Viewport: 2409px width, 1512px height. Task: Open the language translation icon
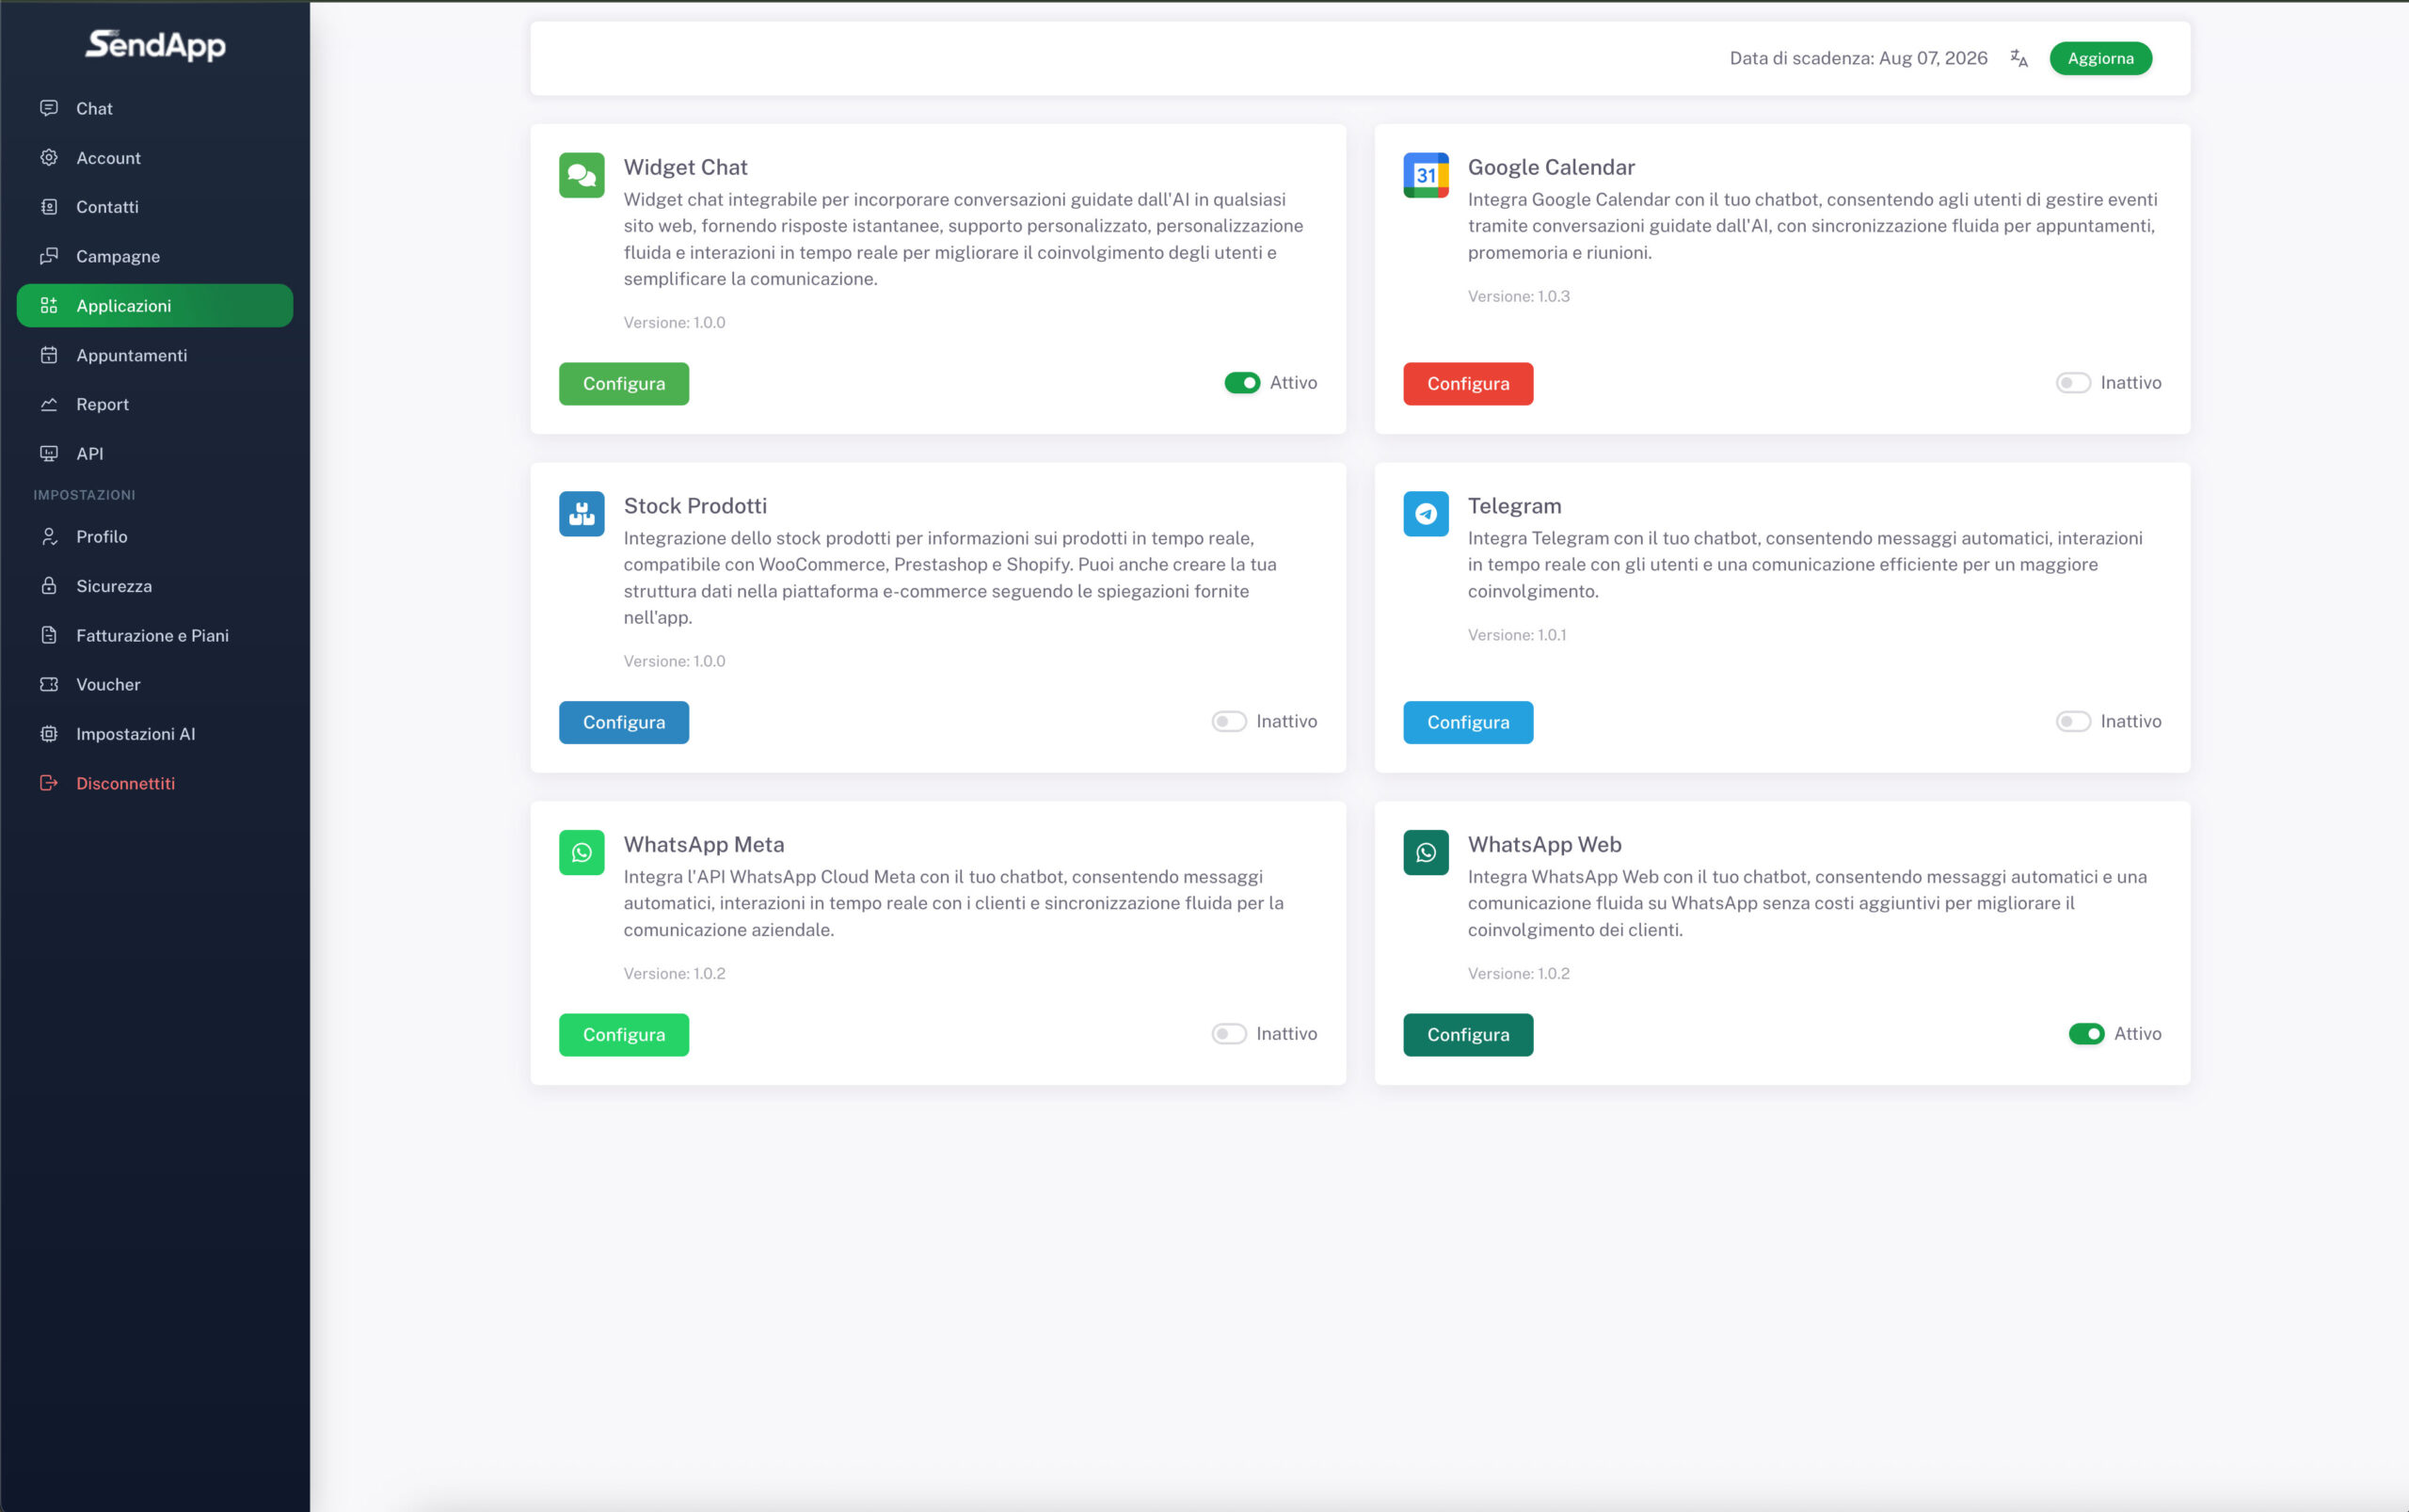tap(2019, 58)
